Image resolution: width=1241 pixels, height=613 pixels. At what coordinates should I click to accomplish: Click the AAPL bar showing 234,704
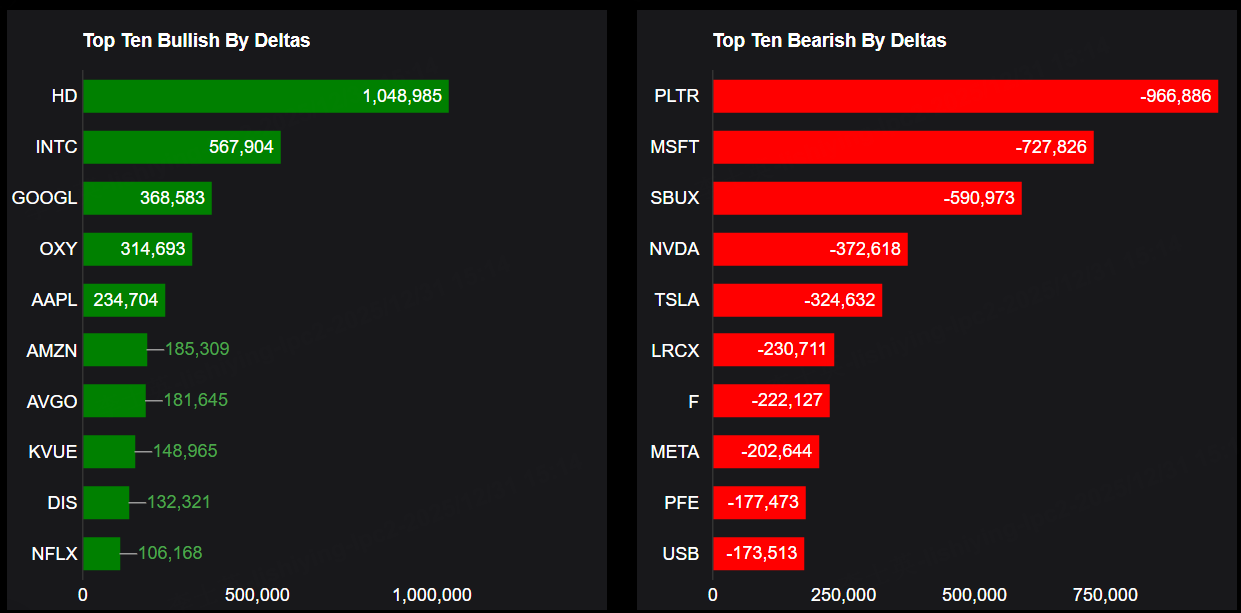pyautogui.click(x=124, y=300)
